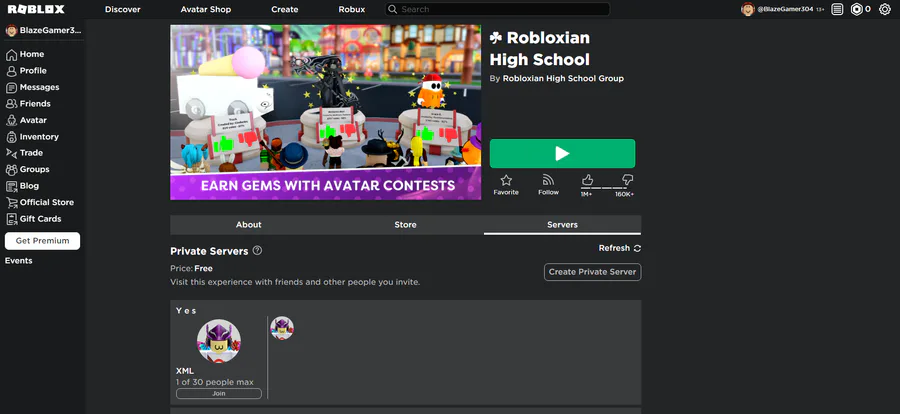This screenshot has height=414, width=900.
Task: Click the BlazeGamer304 avatar in header
Action: (x=747, y=9)
